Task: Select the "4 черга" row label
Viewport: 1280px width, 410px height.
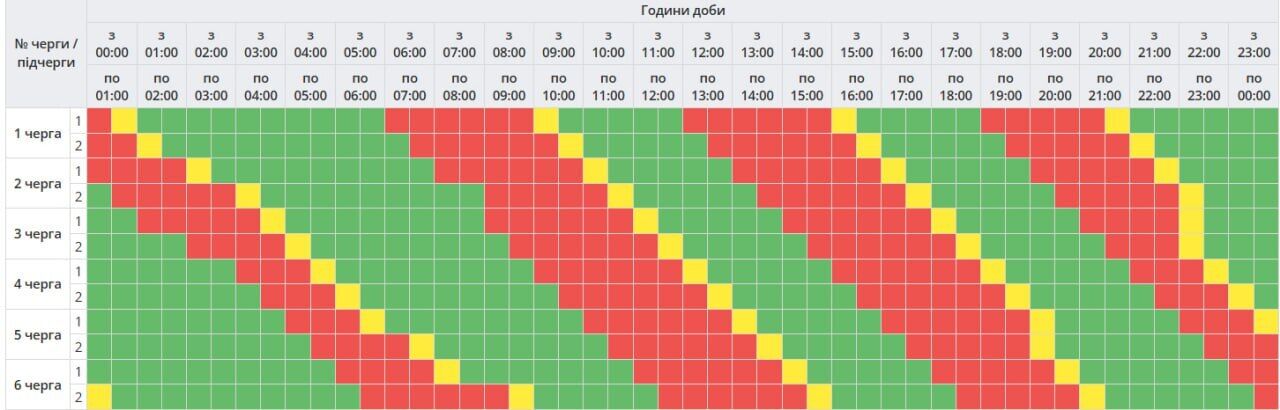Action: (x=37, y=284)
